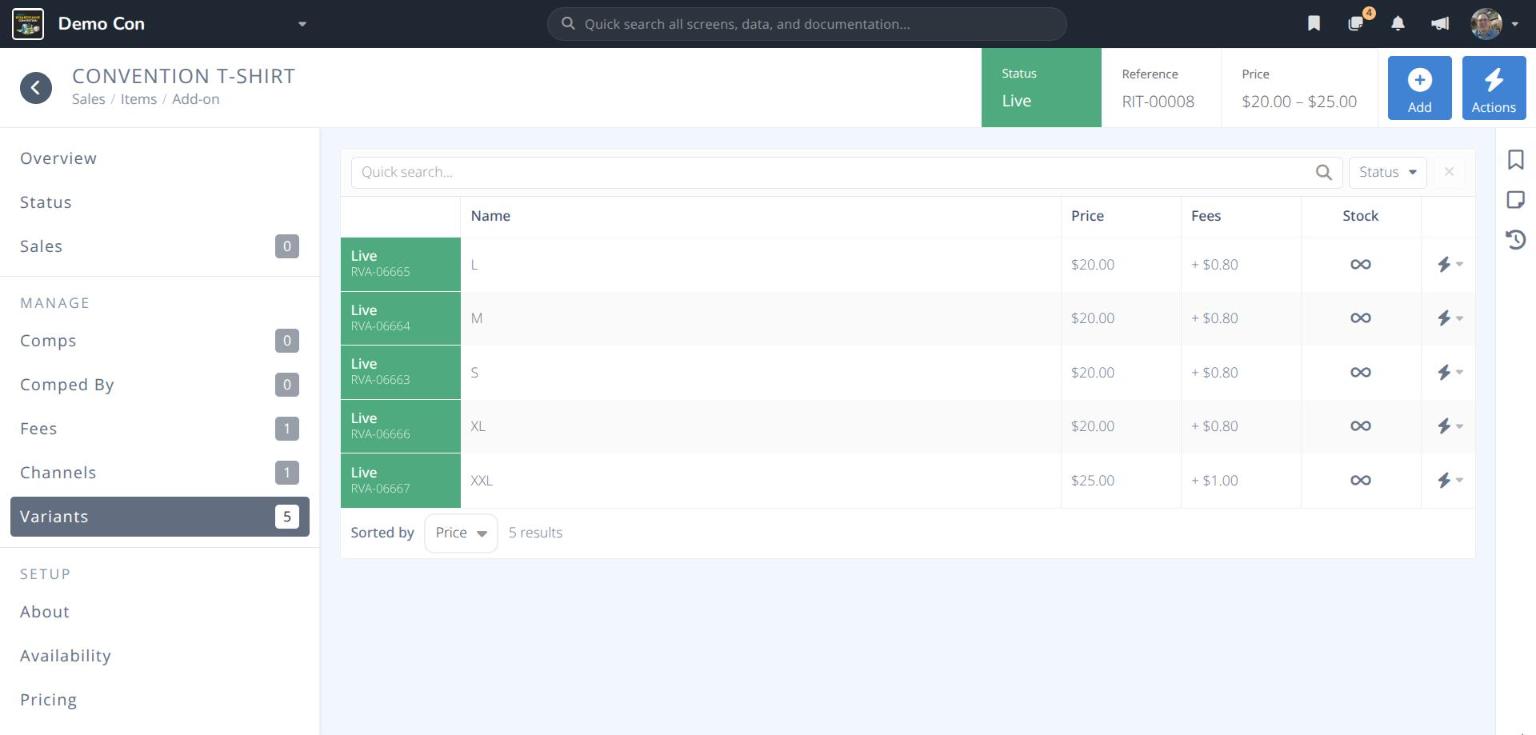Open Pricing under Setup
Viewport: 1536px width, 735px height.
coord(160,700)
